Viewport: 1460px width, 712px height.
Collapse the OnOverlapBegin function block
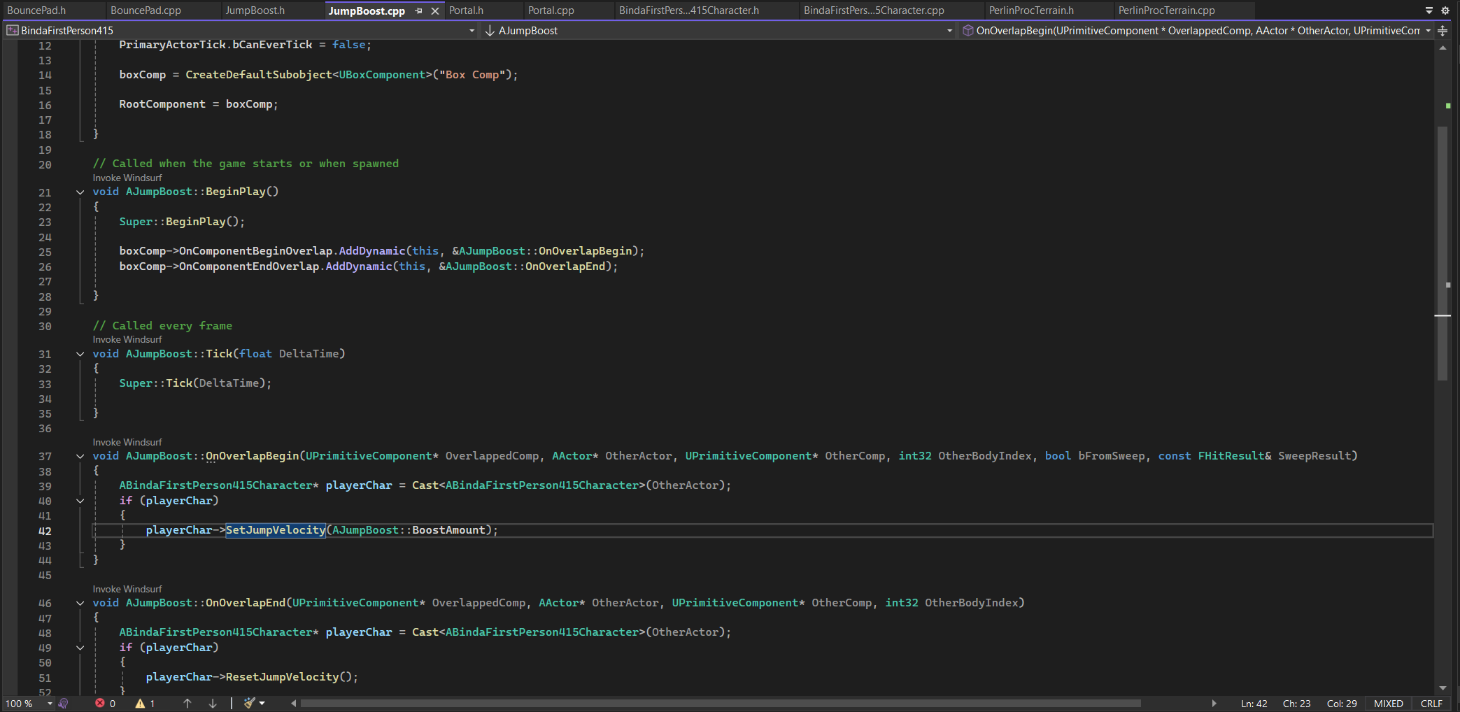(x=80, y=456)
